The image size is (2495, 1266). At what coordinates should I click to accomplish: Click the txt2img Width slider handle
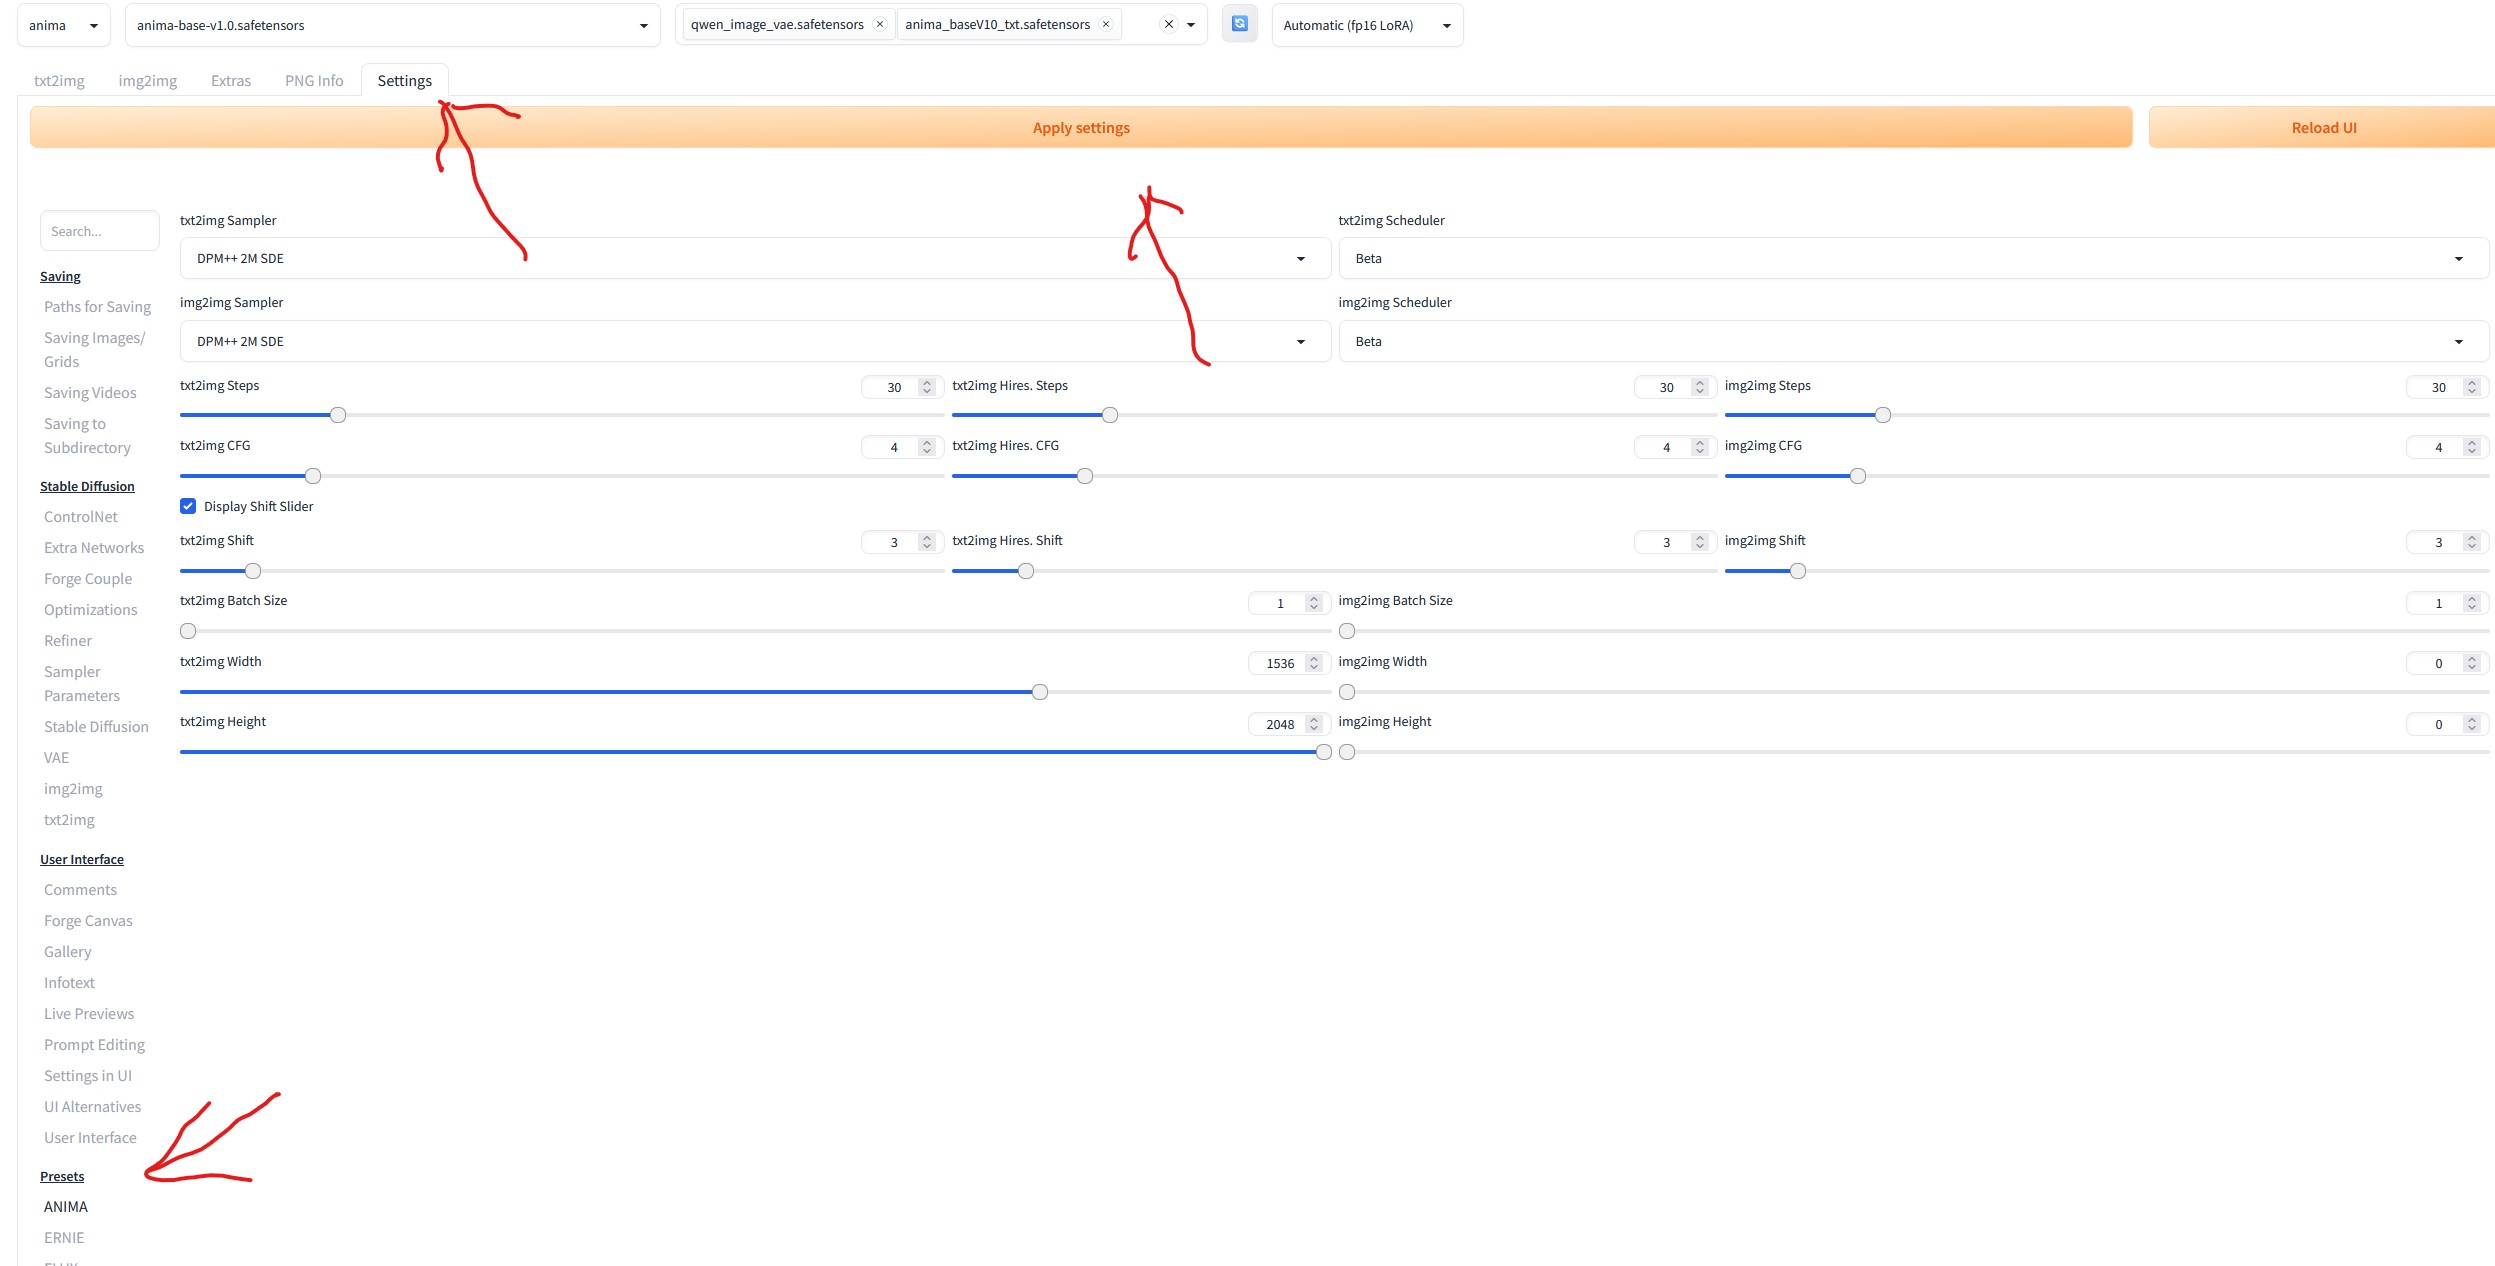1040,692
